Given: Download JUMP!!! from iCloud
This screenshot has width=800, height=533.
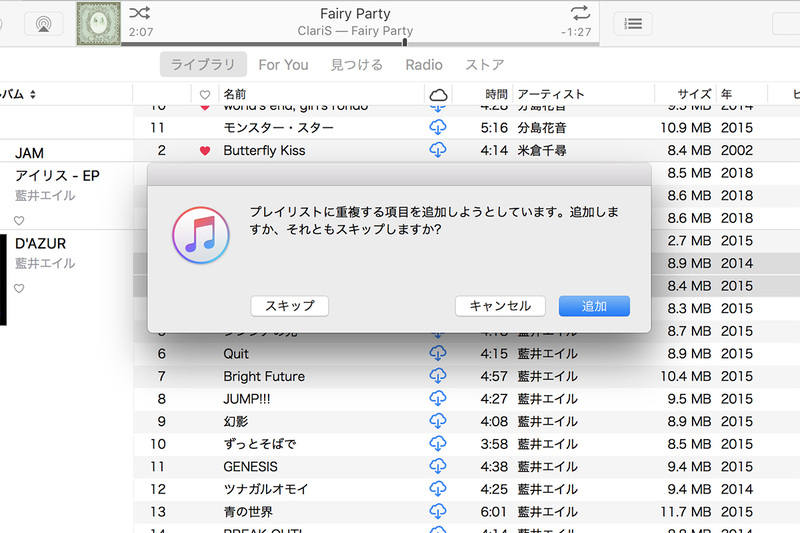Looking at the screenshot, I should [x=438, y=398].
